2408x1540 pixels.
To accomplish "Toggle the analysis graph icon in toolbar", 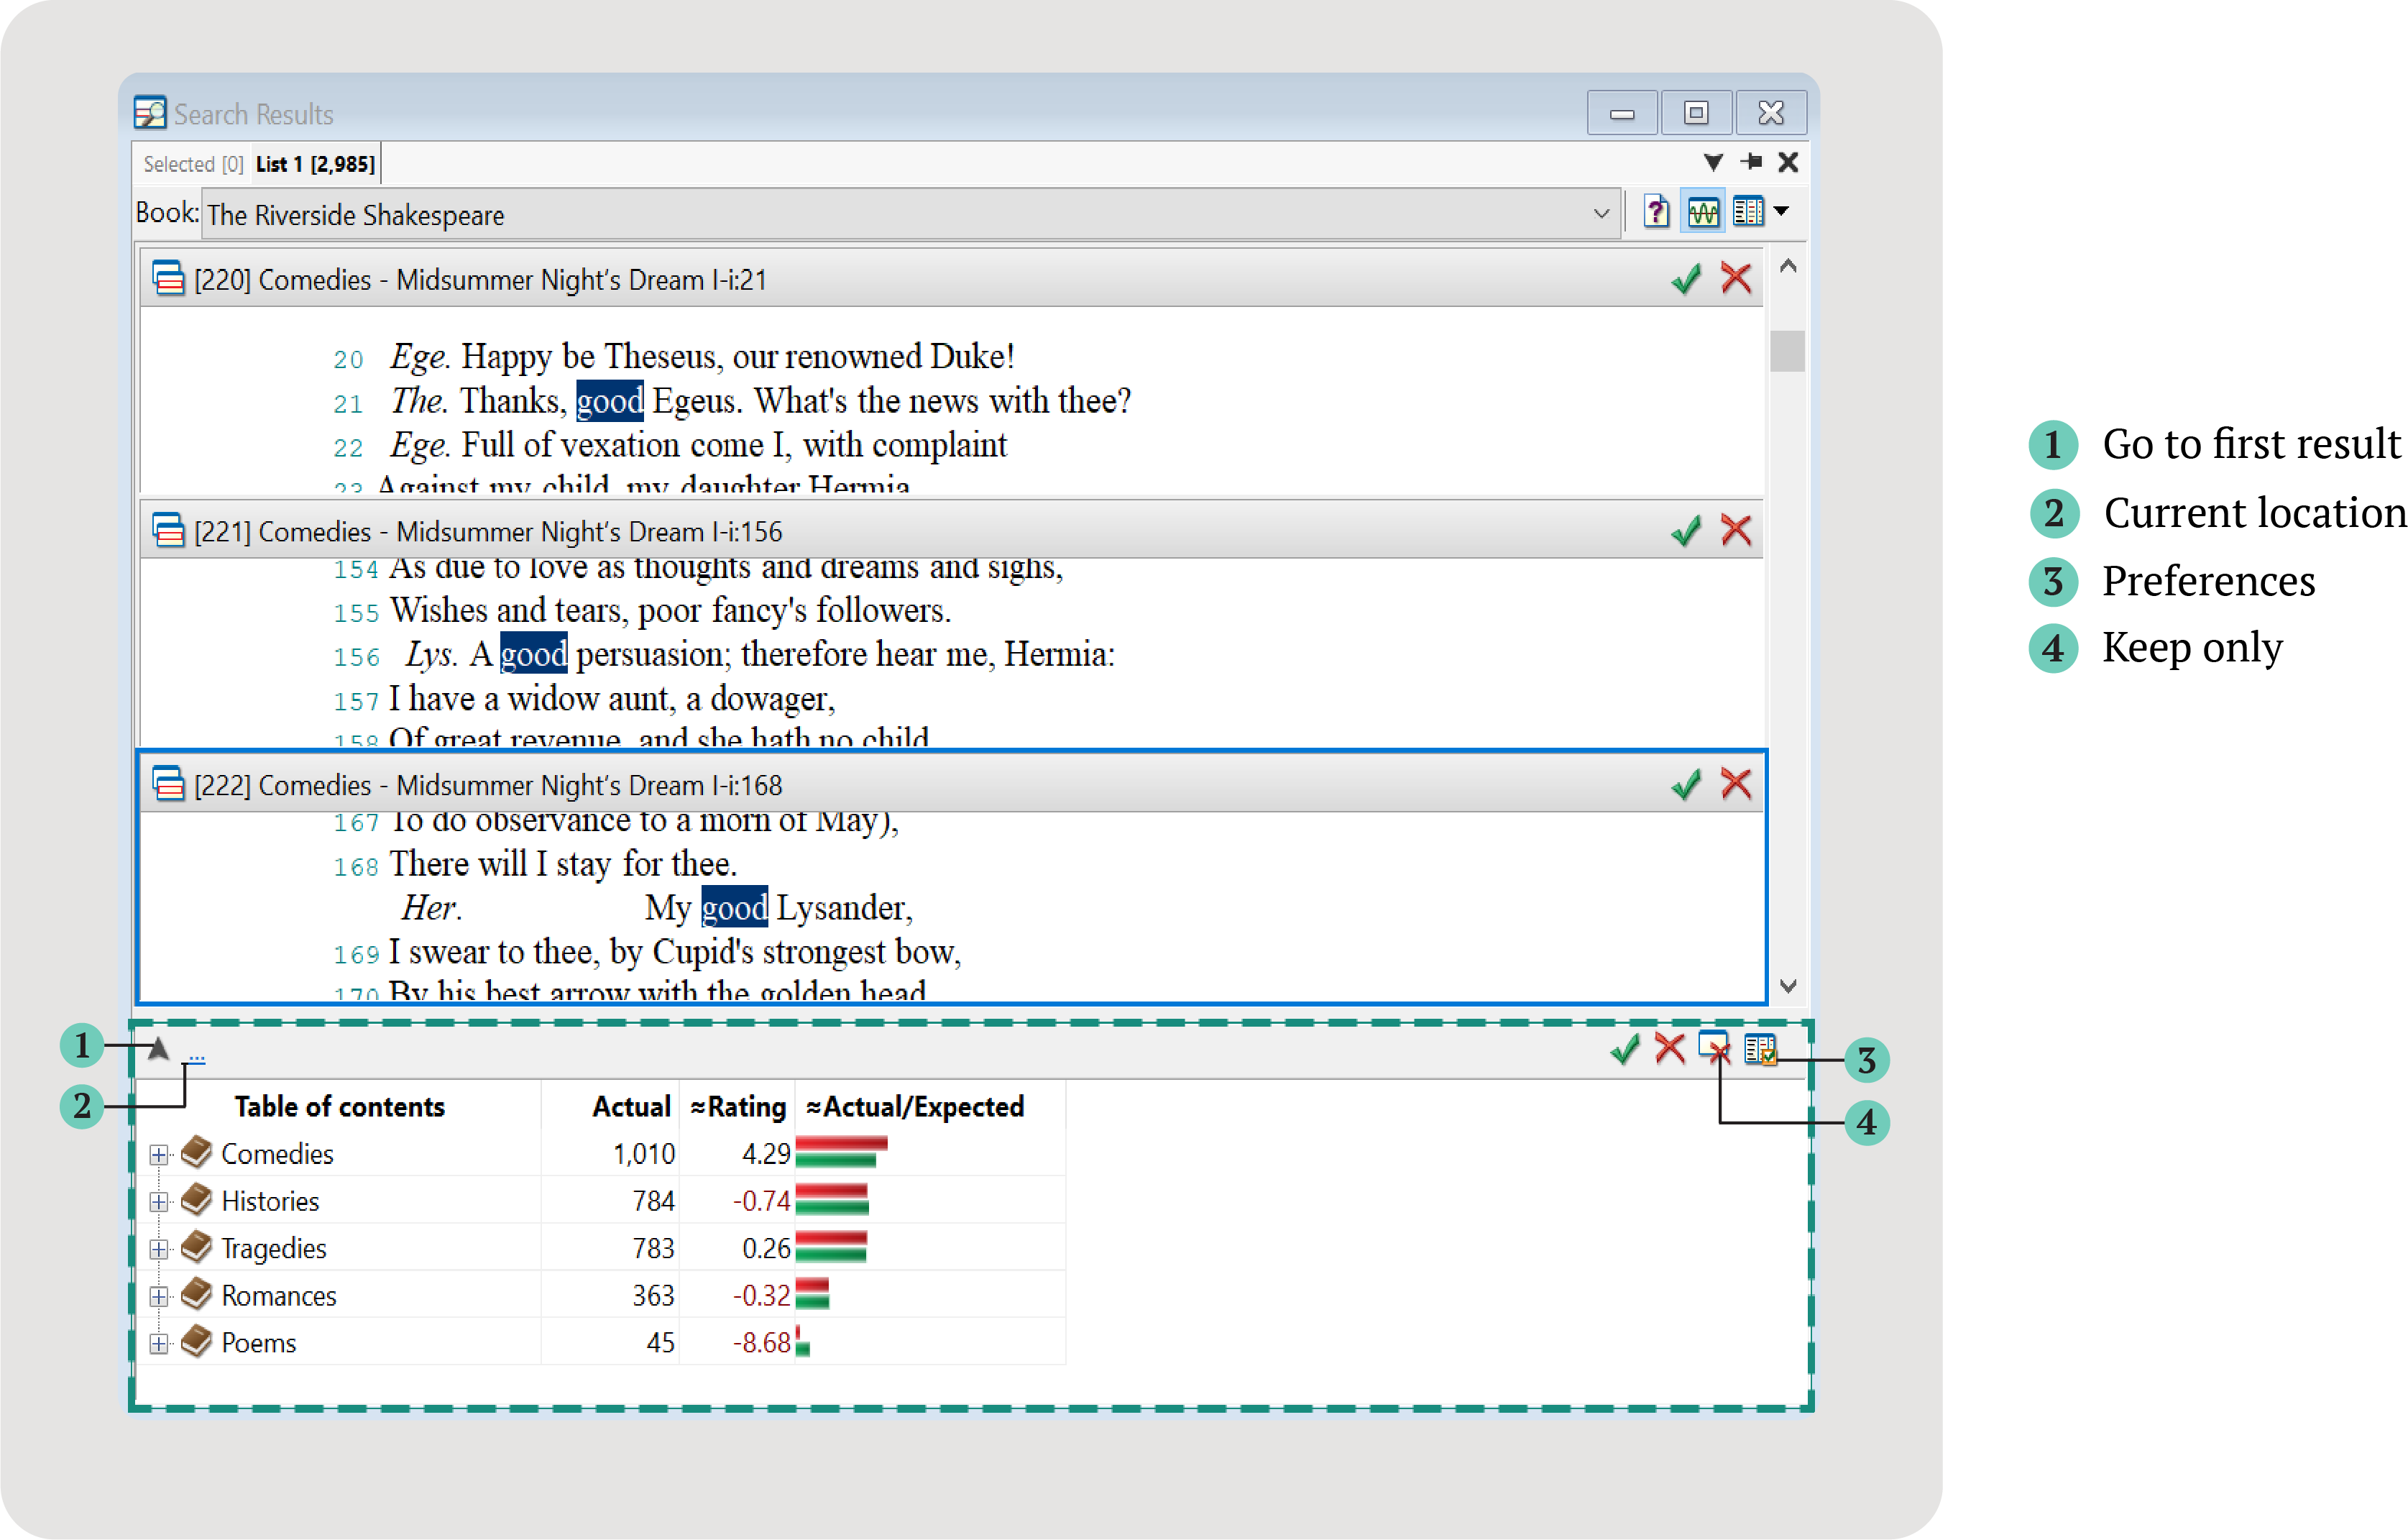I will pyautogui.click(x=1703, y=212).
